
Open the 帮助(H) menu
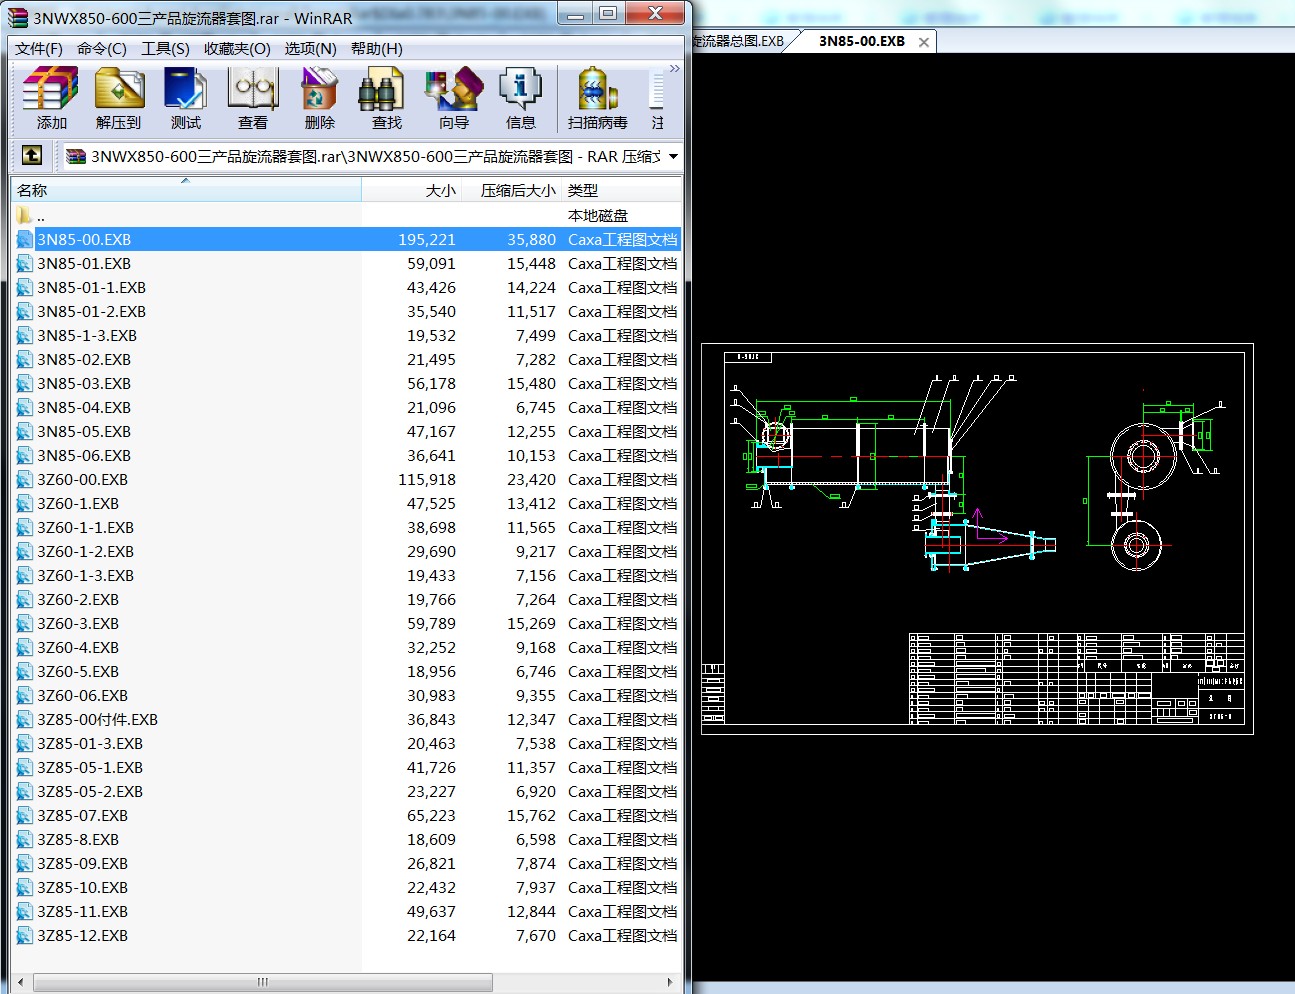tap(377, 48)
